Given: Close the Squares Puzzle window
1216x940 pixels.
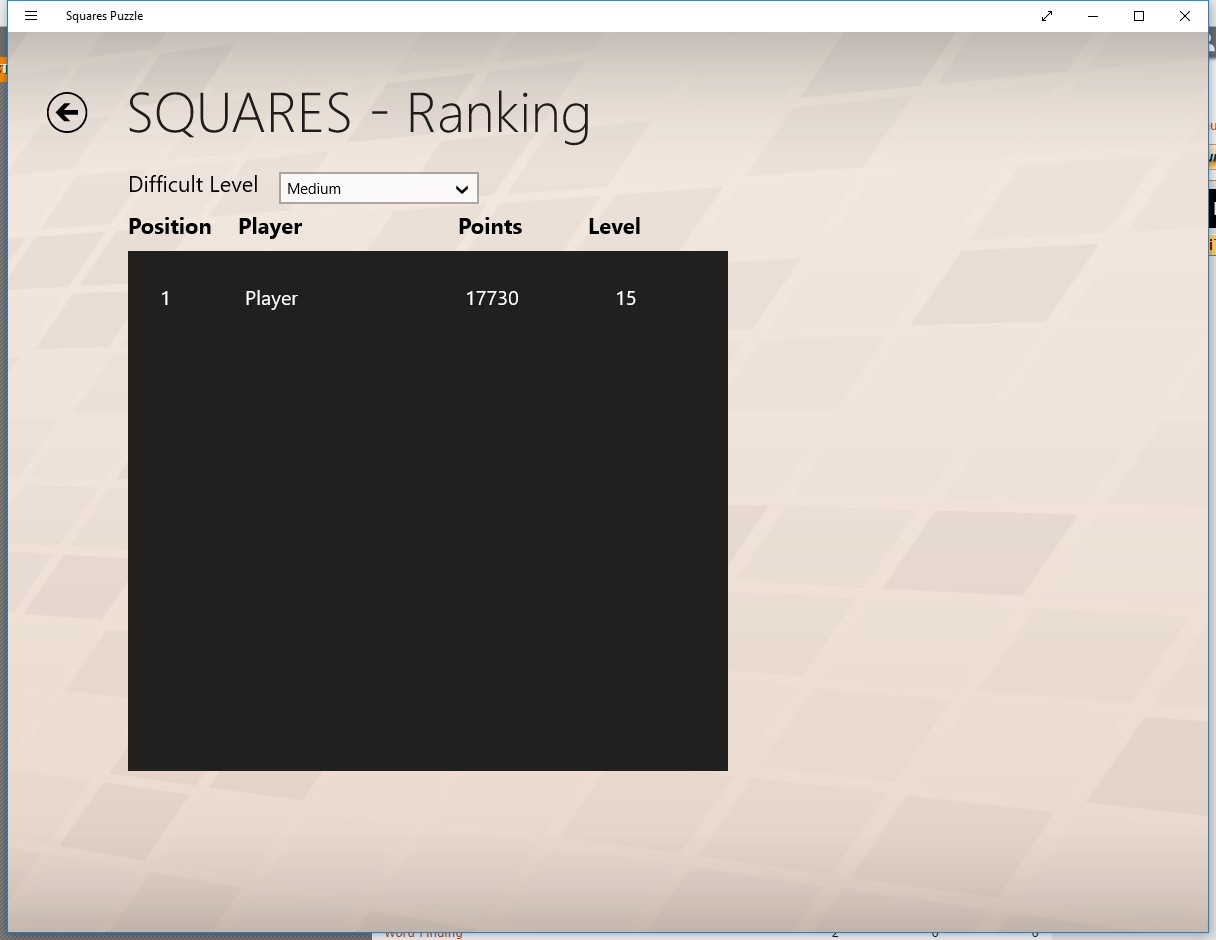Looking at the screenshot, I should [x=1185, y=16].
